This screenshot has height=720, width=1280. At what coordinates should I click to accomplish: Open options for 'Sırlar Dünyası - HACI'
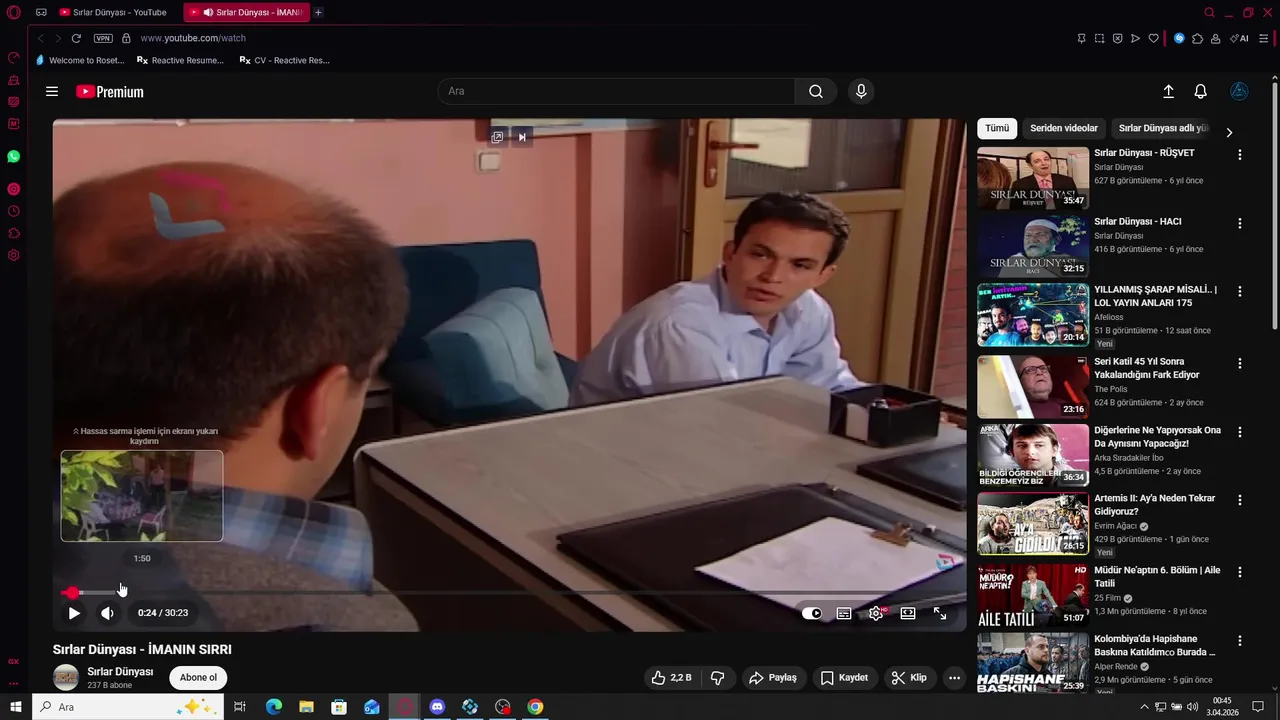click(1240, 223)
